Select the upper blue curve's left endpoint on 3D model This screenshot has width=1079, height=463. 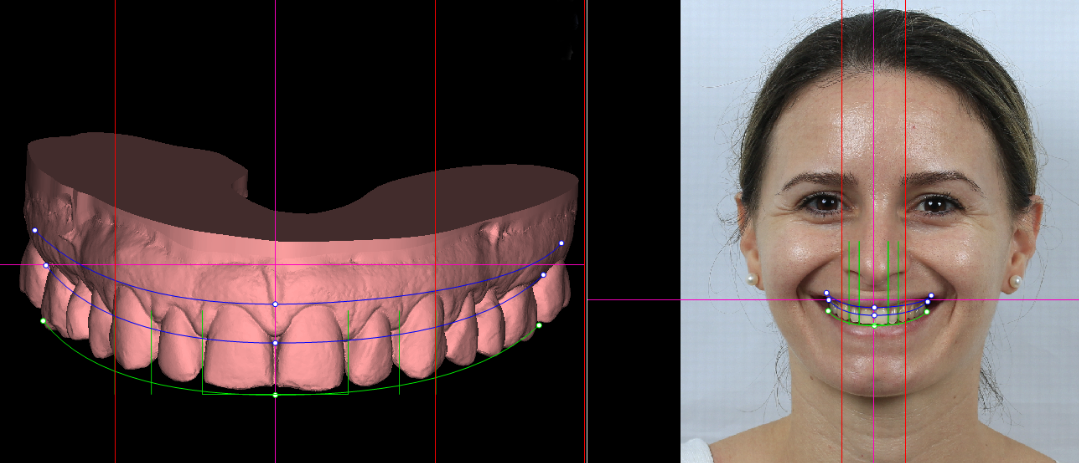coord(34,230)
